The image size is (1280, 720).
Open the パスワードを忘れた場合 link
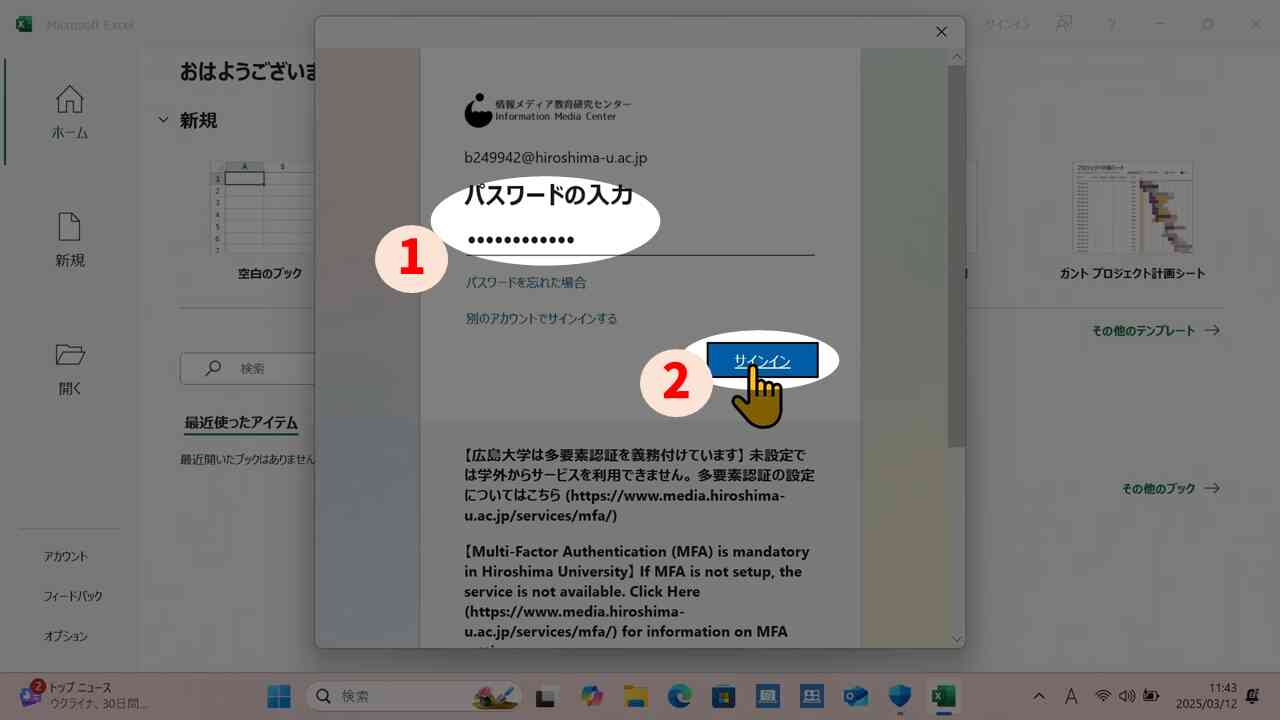click(x=525, y=282)
